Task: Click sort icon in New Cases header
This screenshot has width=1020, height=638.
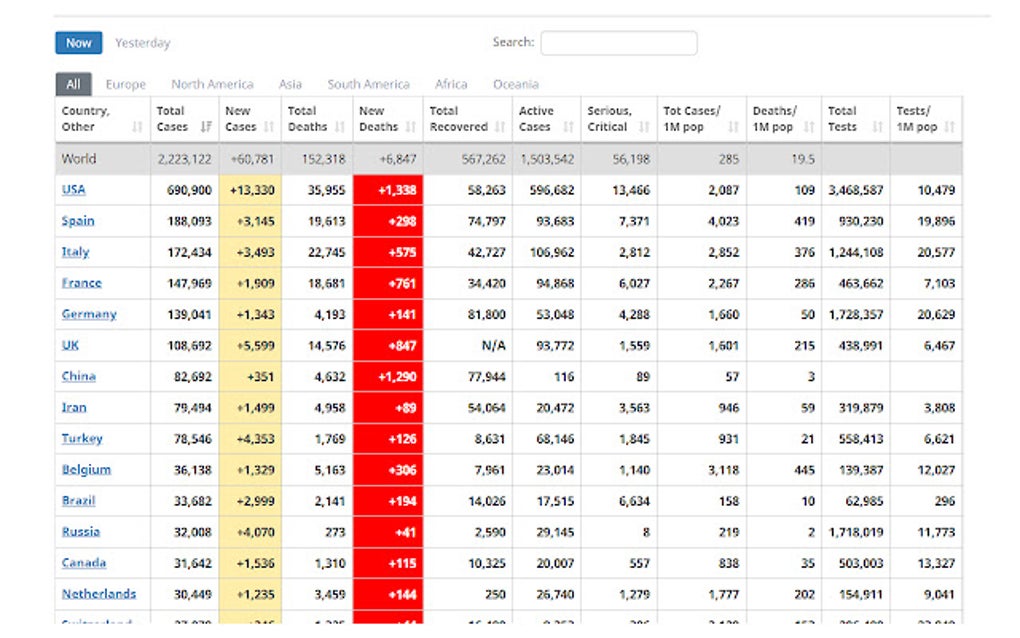Action: 269,127
